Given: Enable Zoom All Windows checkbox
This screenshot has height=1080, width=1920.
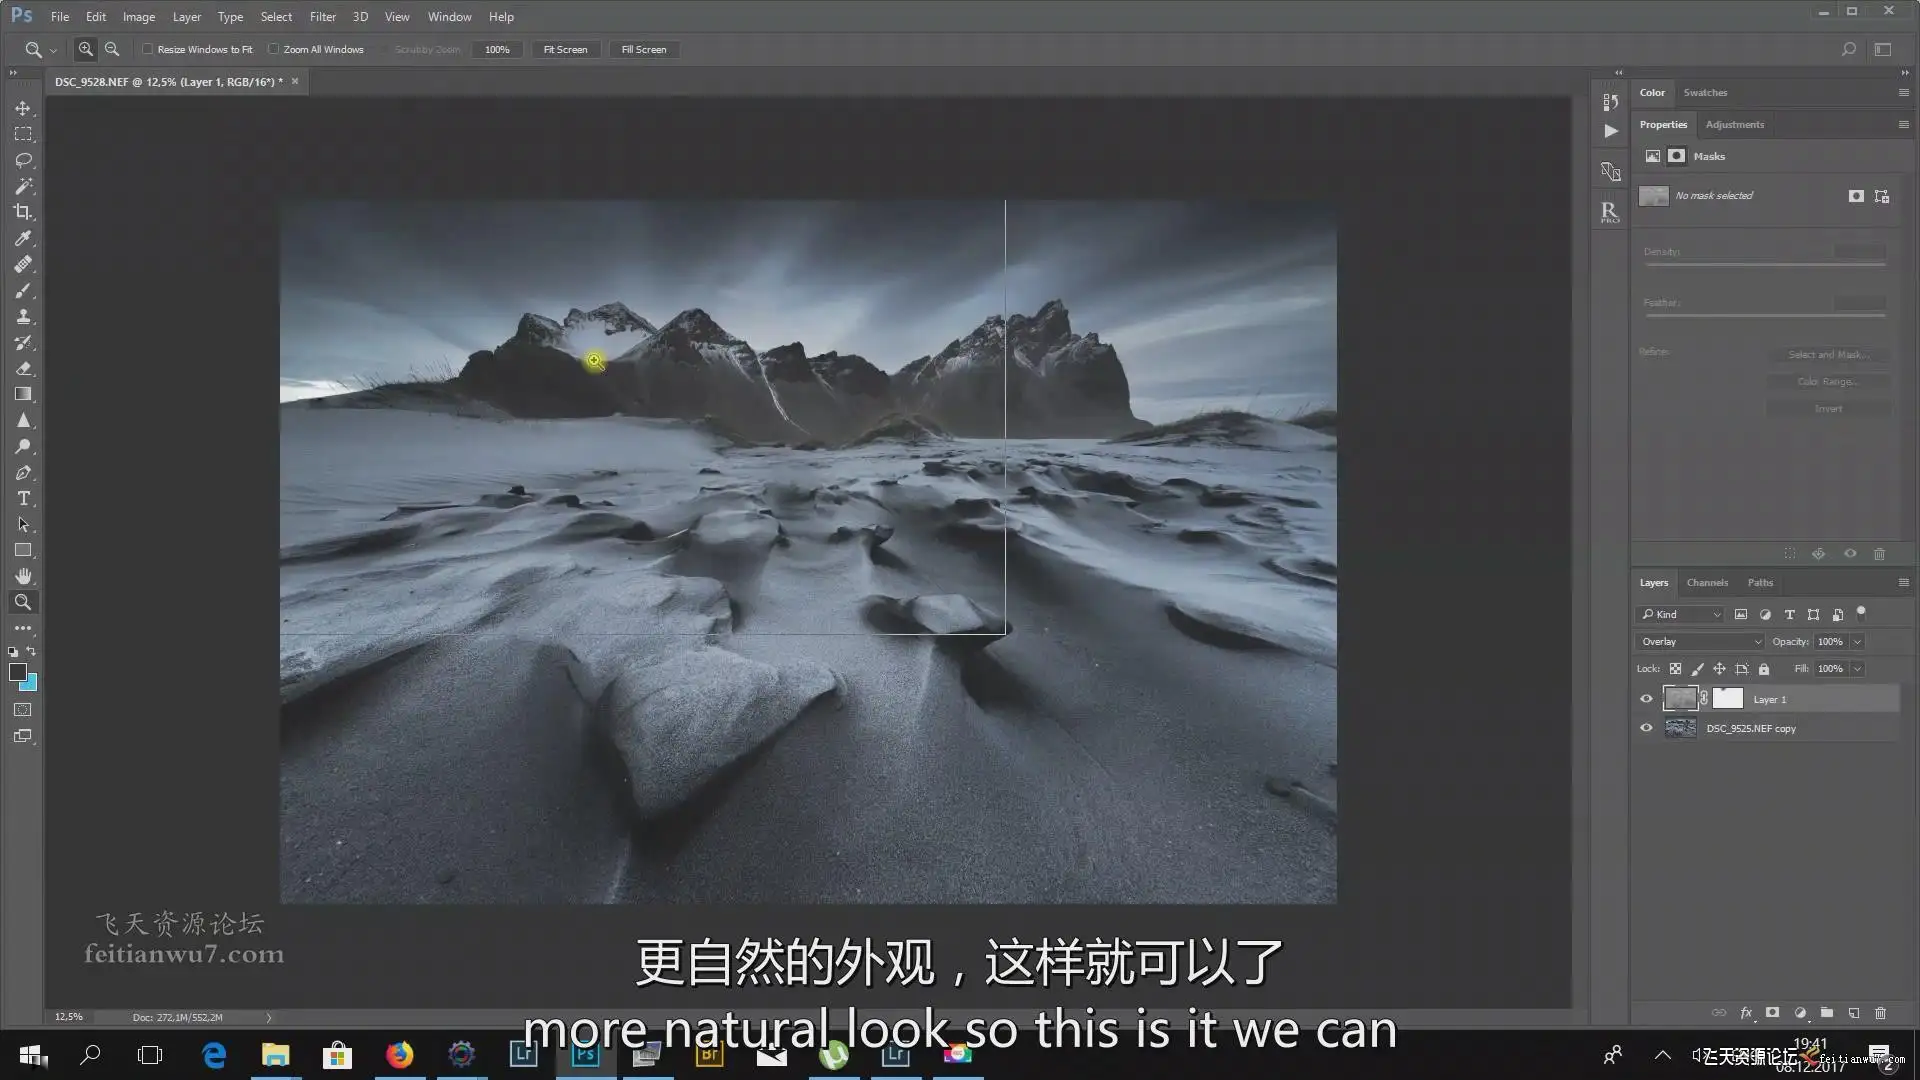Looking at the screenshot, I should tap(274, 49).
